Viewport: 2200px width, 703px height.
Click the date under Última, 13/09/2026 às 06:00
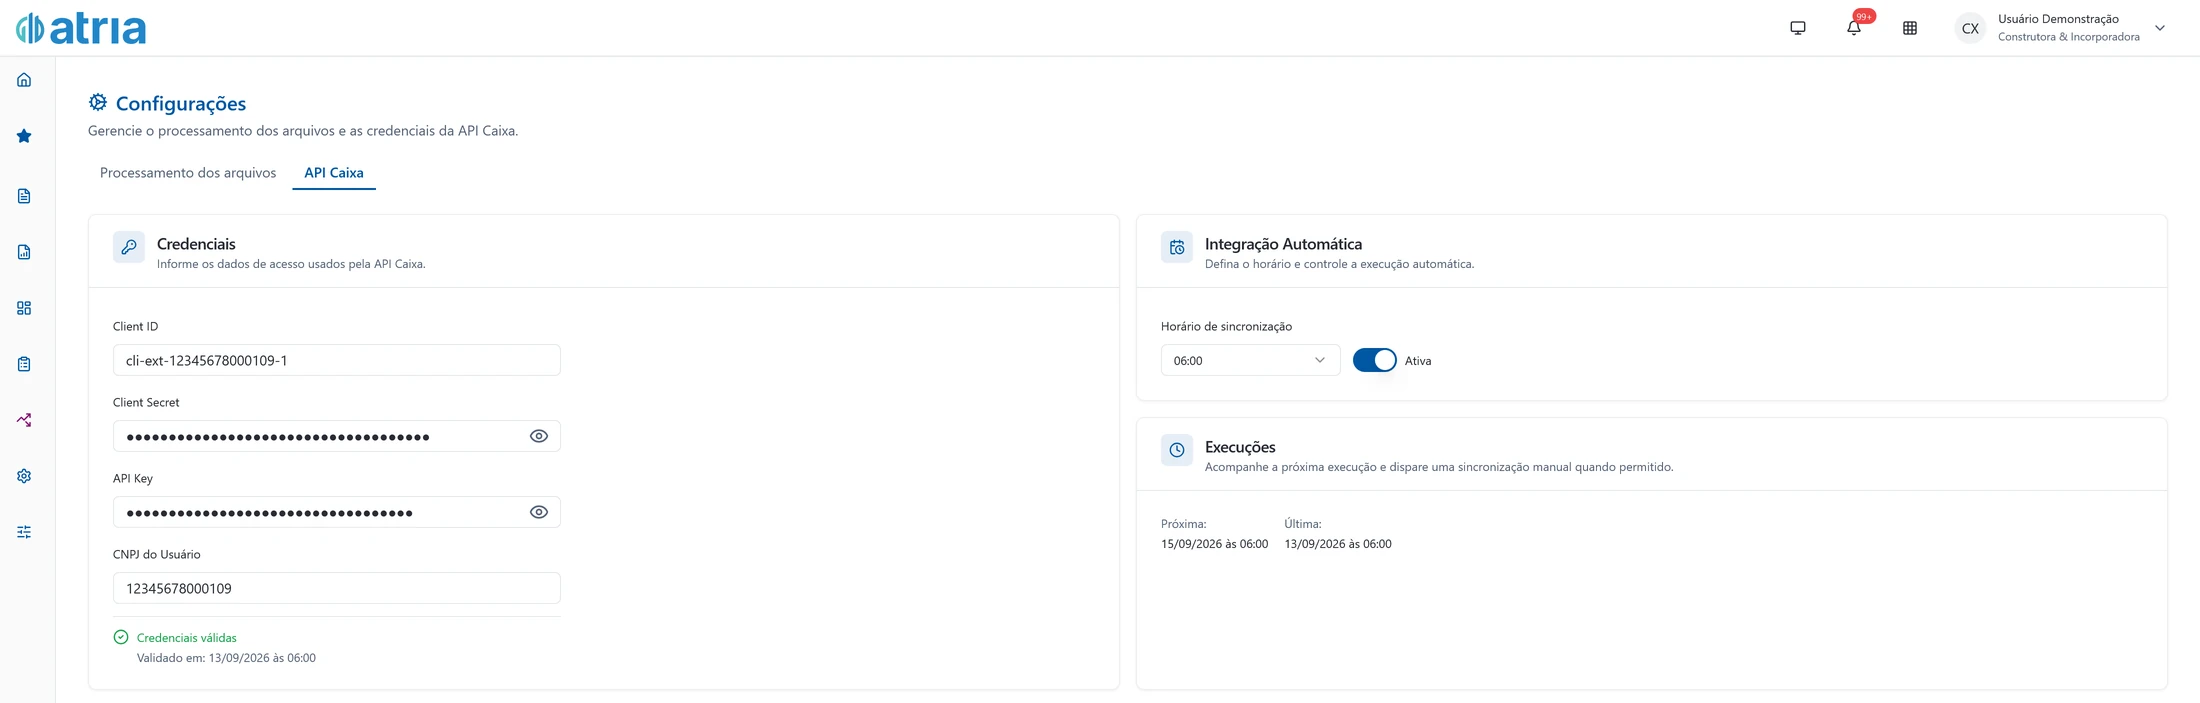[x=1338, y=544]
